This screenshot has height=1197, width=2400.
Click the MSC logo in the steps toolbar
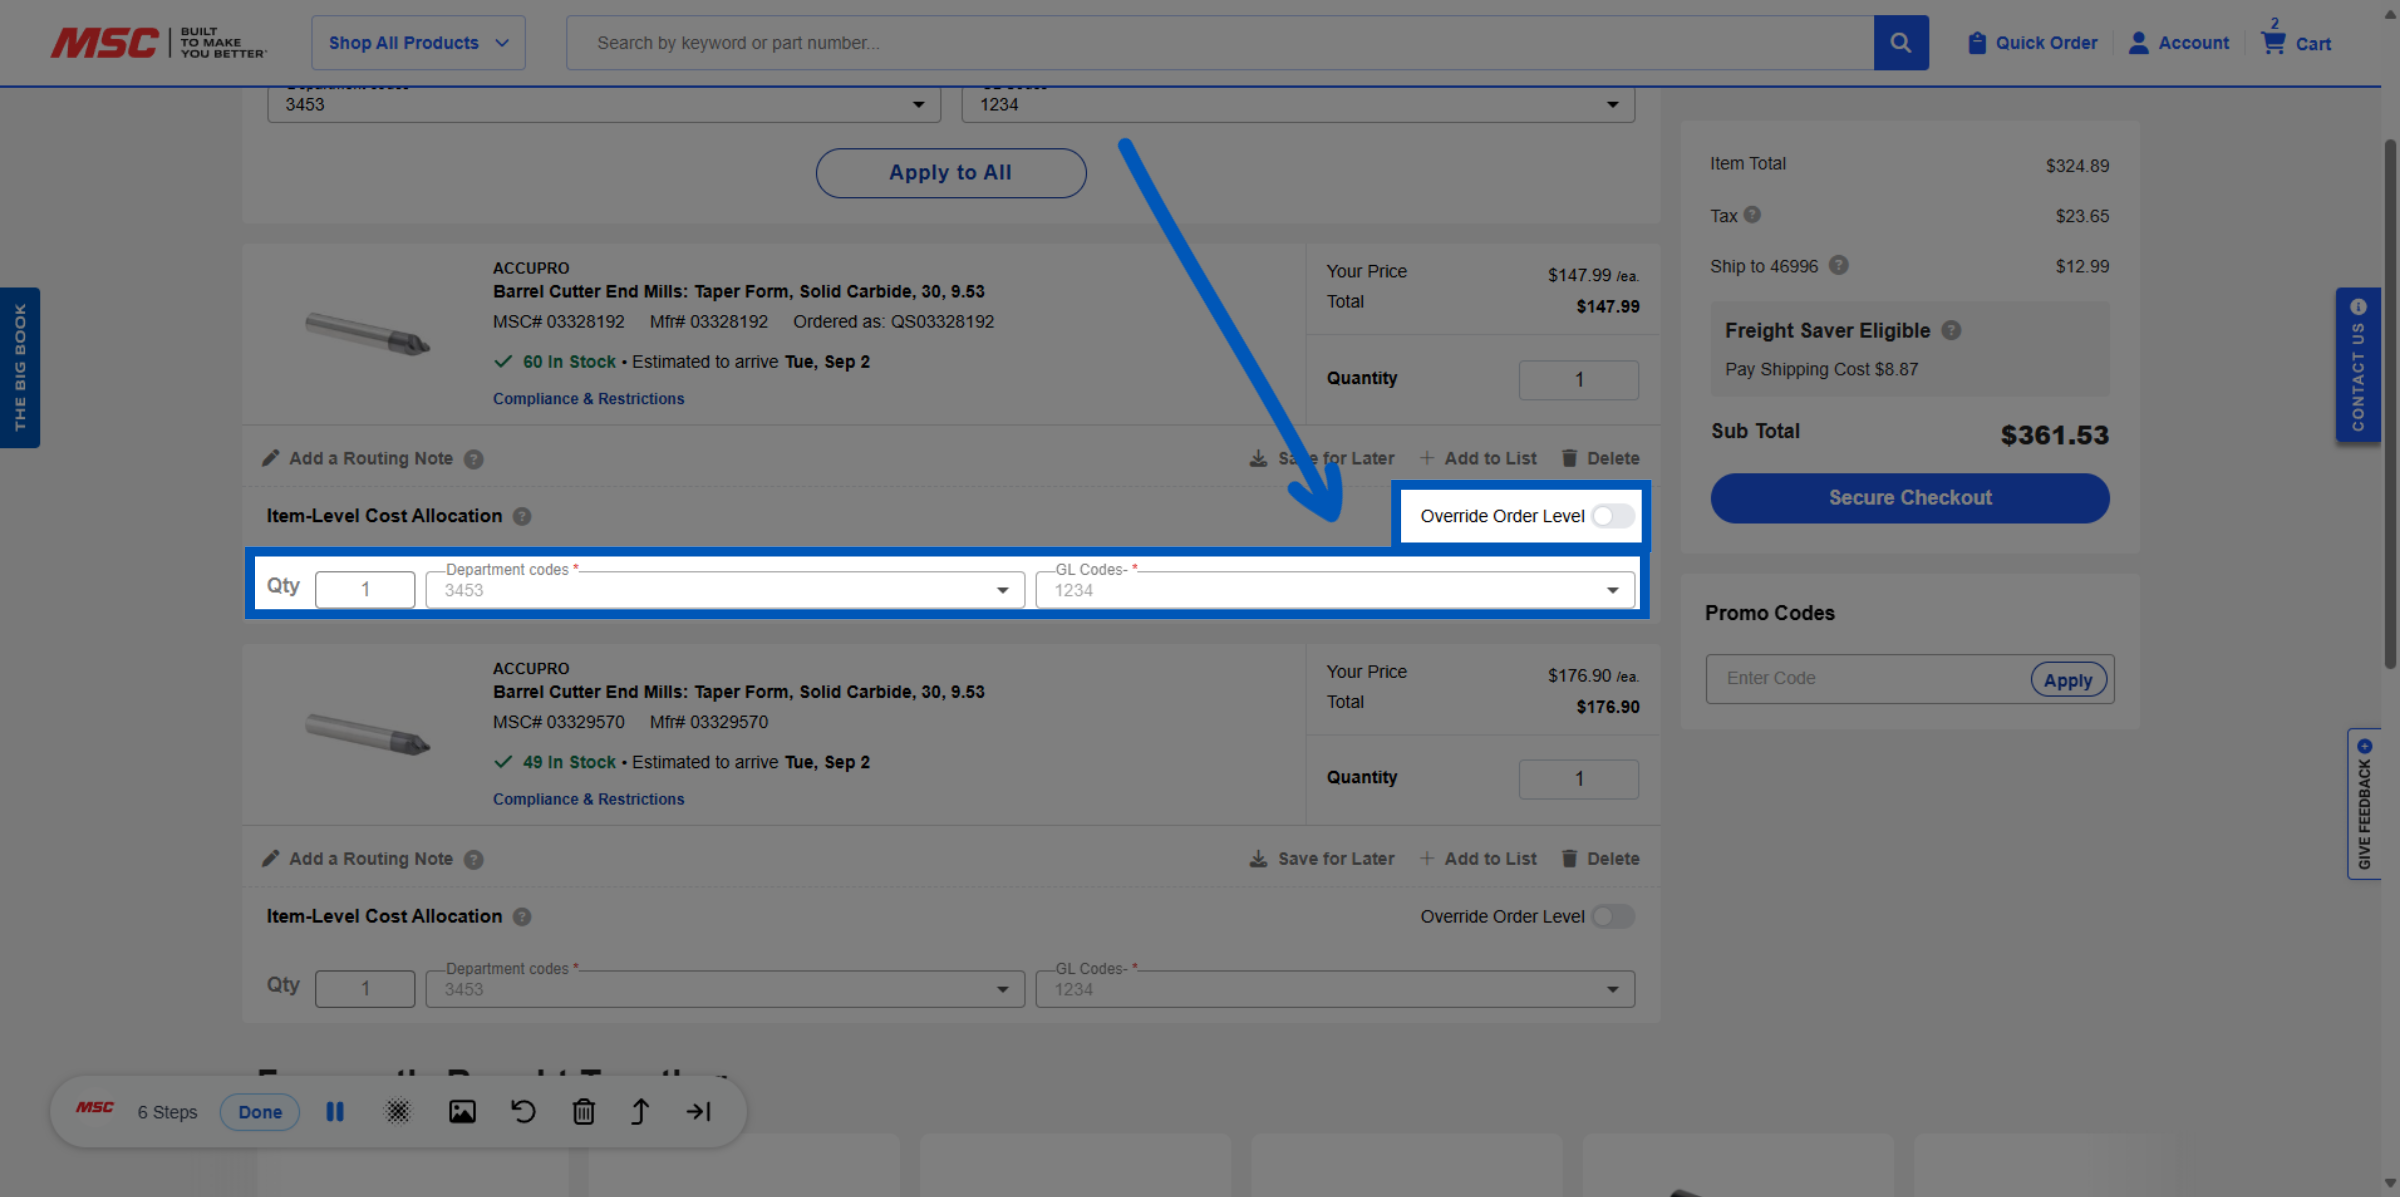coord(95,1108)
